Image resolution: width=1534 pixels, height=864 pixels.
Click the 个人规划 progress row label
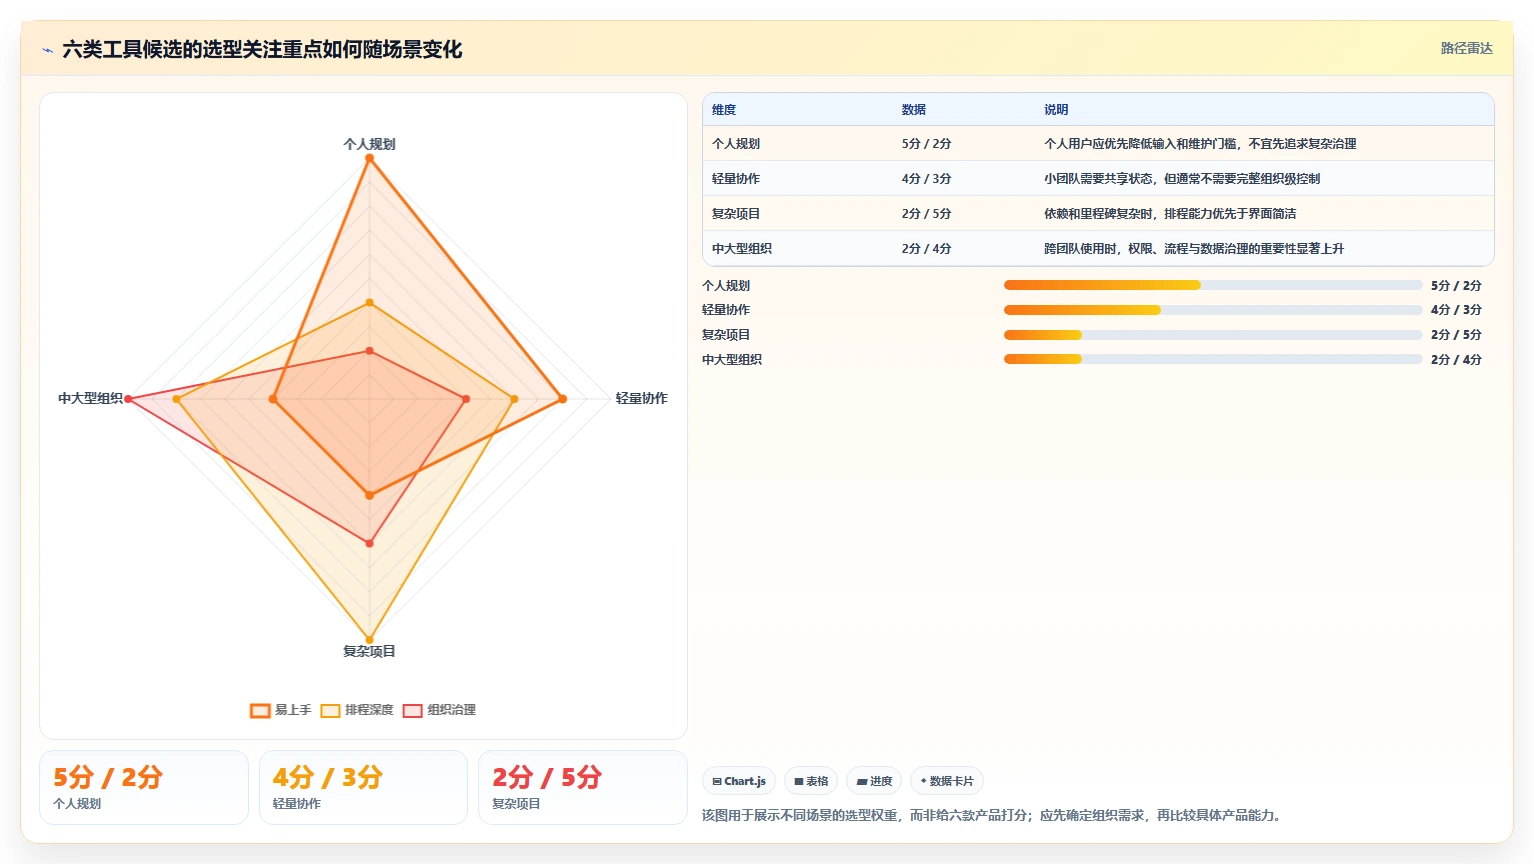726,285
